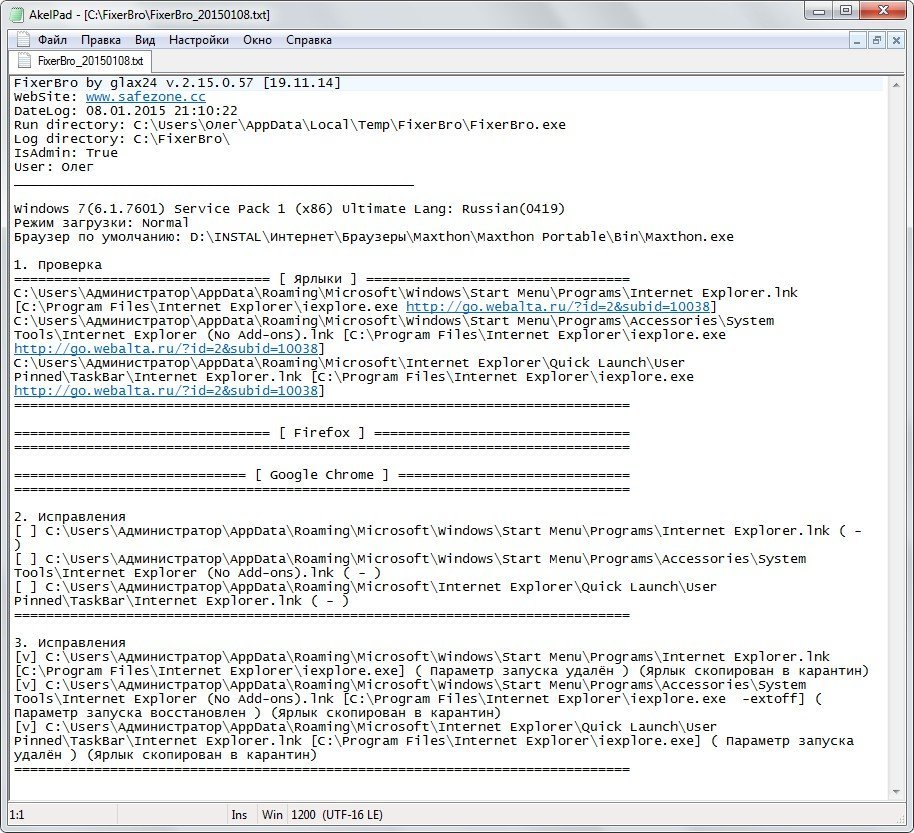Open the Справка menu
The image size is (914, 833).
click(308, 40)
